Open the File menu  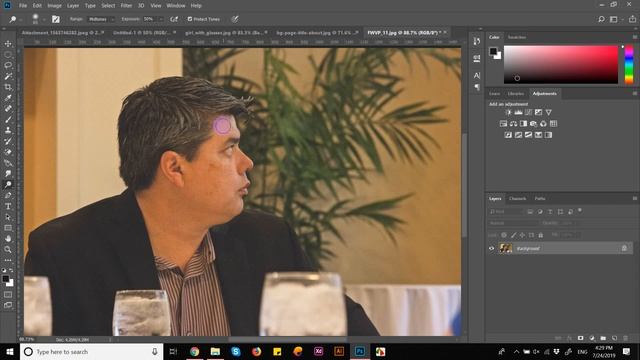point(23,6)
